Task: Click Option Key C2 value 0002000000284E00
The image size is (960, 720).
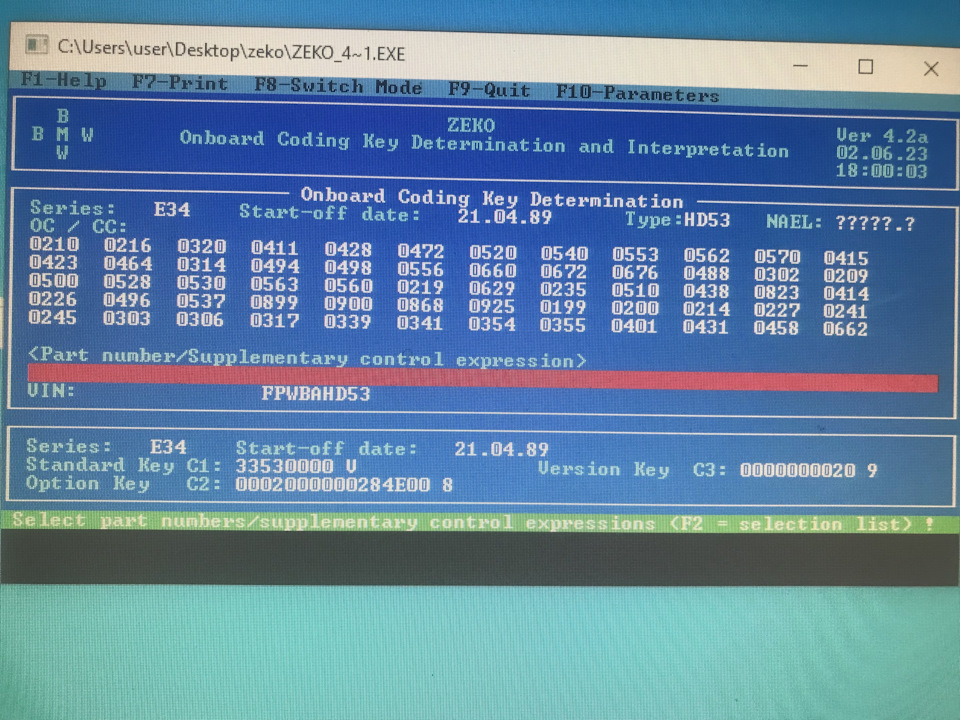Action: [333, 485]
